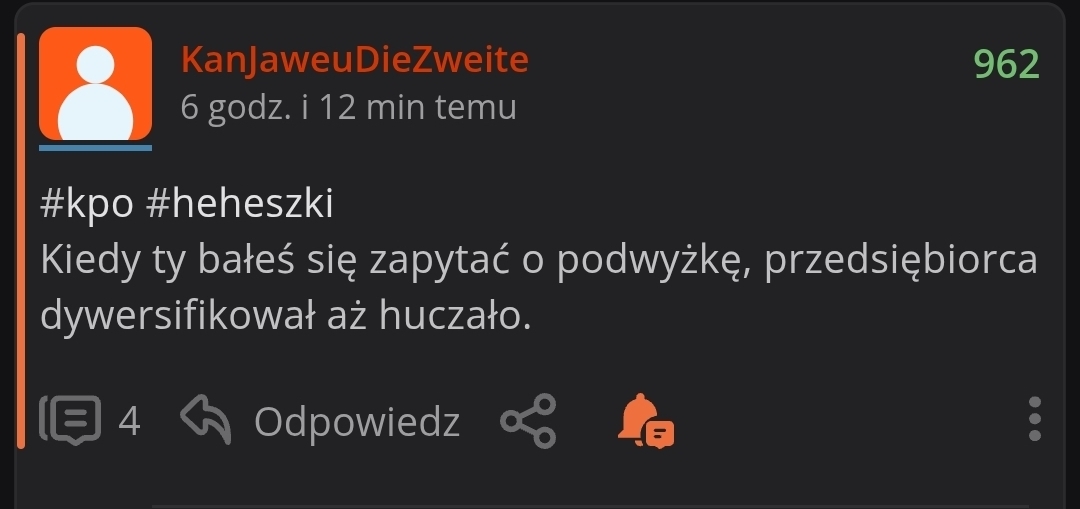This screenshot has width=1080, height=509.
Task: Open KanJaweuDieZweite's orange avatar picture
Action: [x=95, y=84]
